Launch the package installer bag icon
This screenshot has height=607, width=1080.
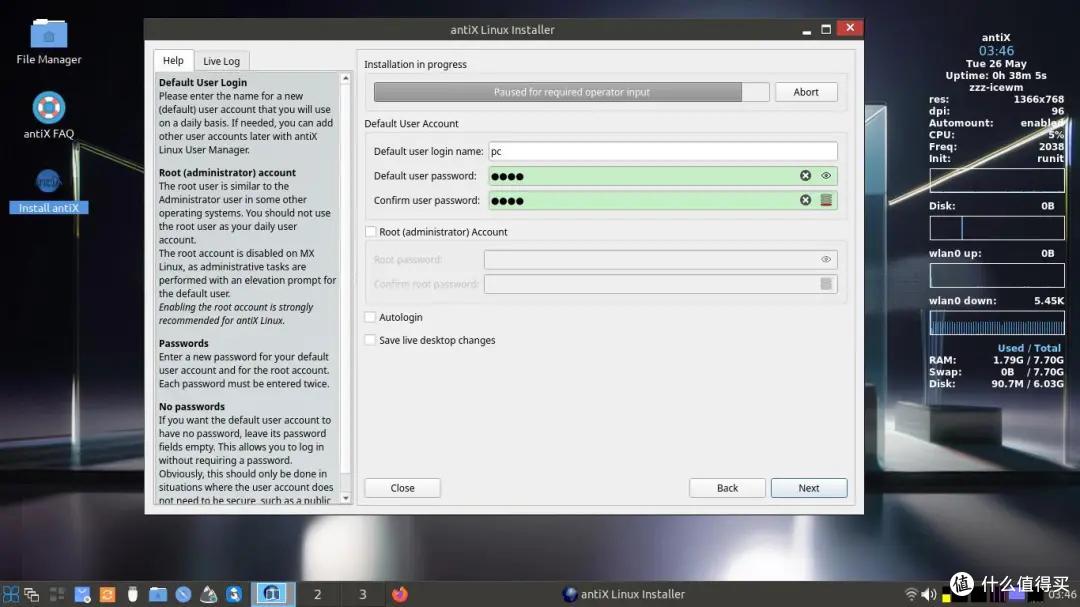click(x=82, y=594)
